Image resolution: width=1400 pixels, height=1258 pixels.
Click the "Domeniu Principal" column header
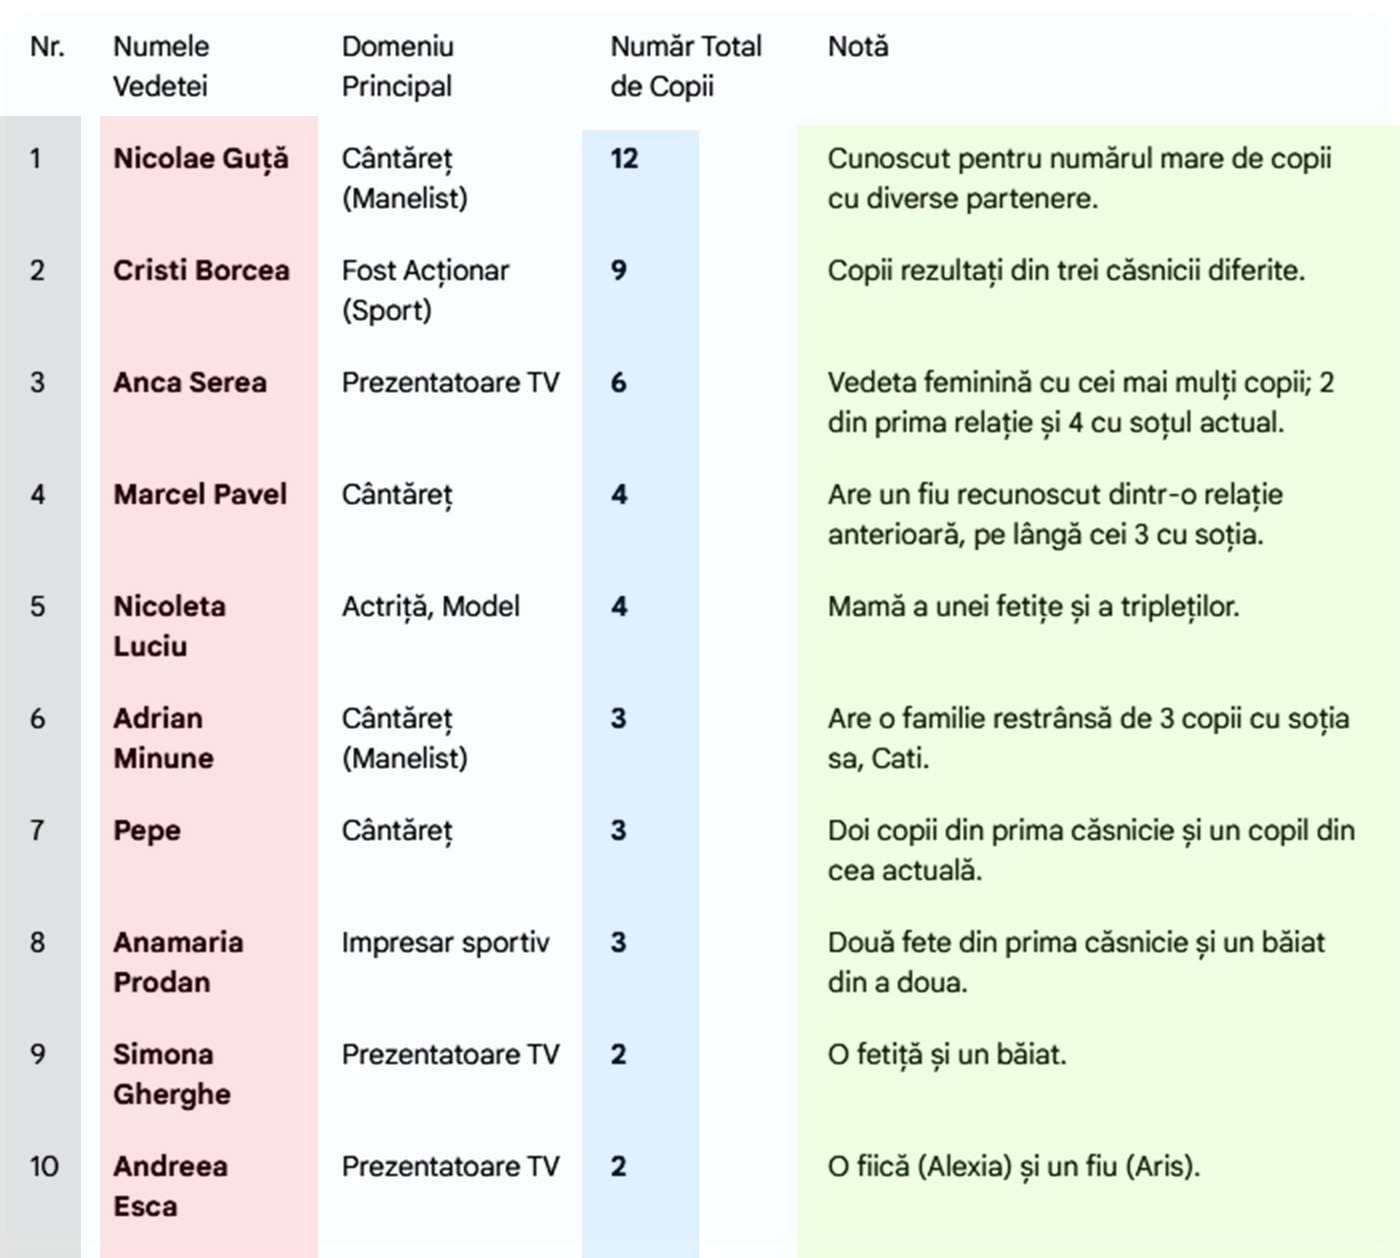pos(397,66)
